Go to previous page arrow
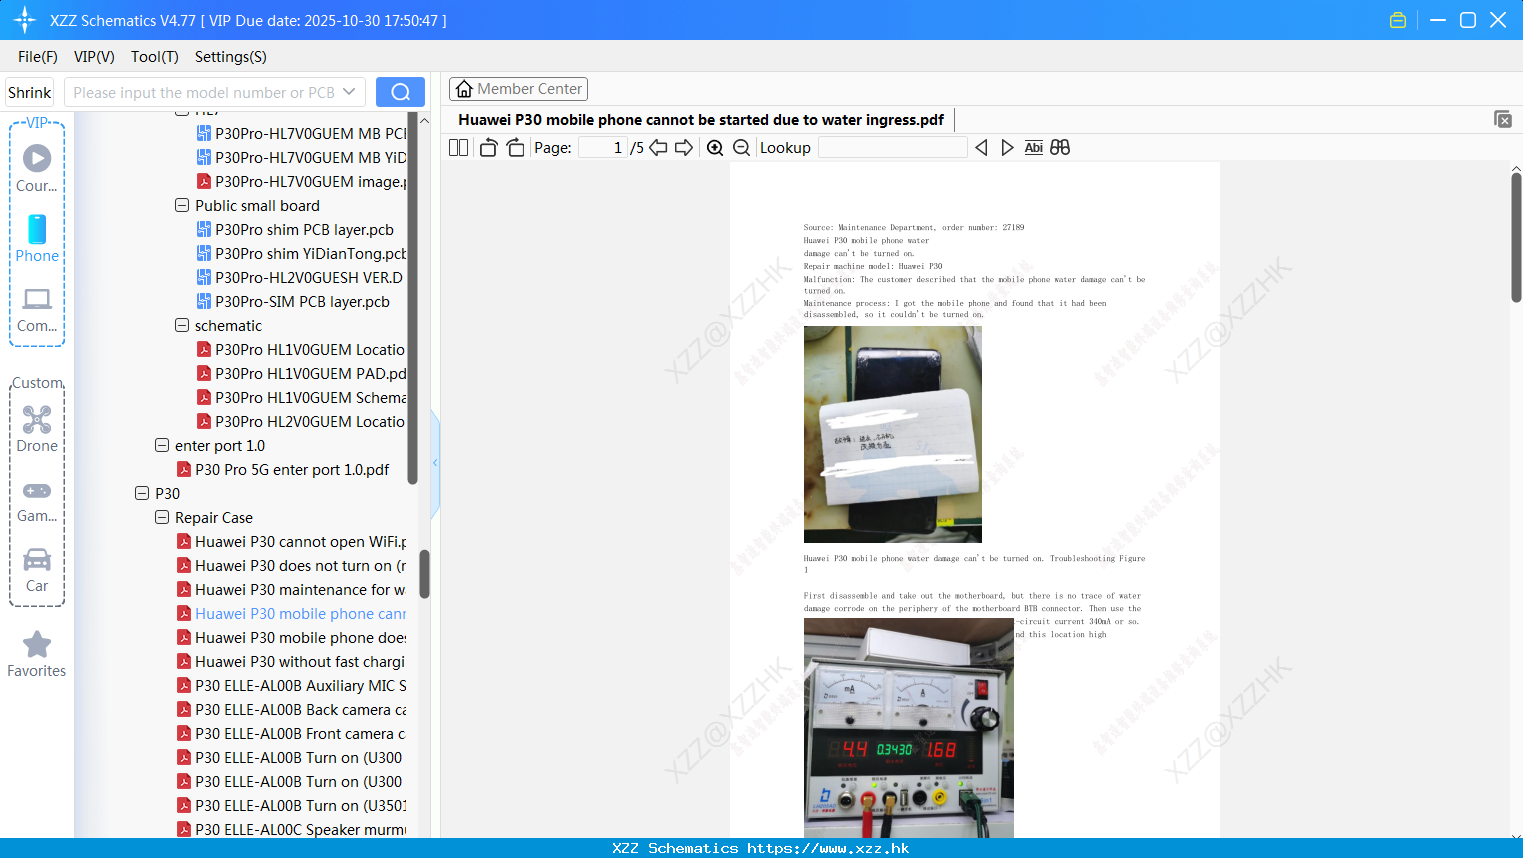1523x858 pixels. [658, 148]
